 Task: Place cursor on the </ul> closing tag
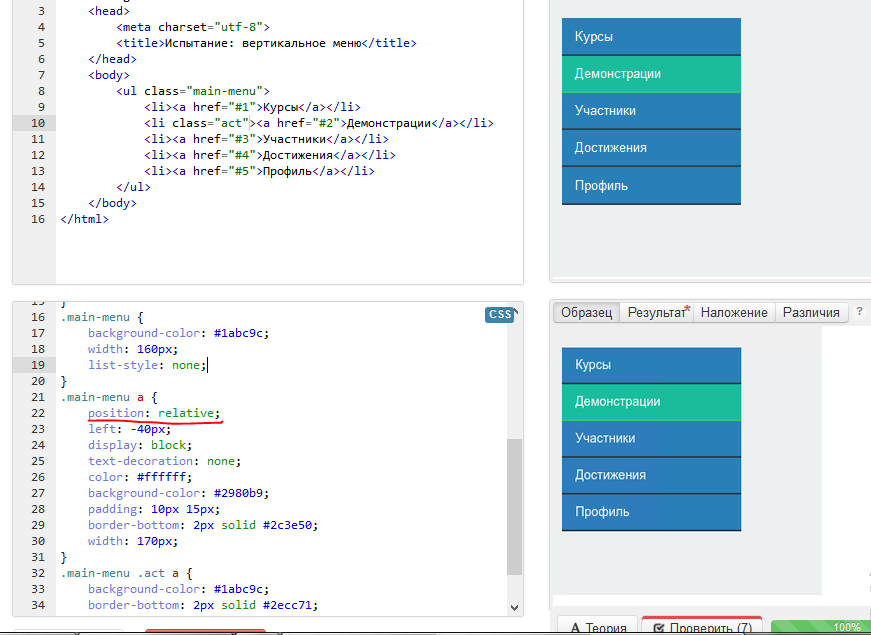[133, 187]
